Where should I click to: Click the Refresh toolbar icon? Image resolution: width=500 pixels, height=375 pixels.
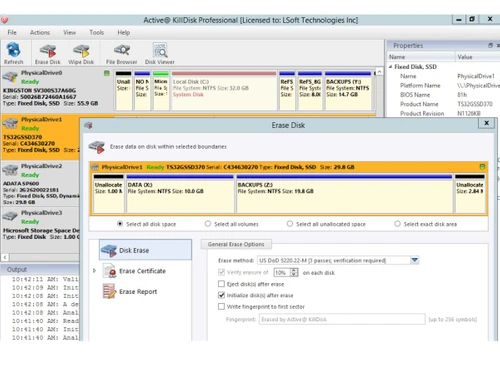point(14,53)
